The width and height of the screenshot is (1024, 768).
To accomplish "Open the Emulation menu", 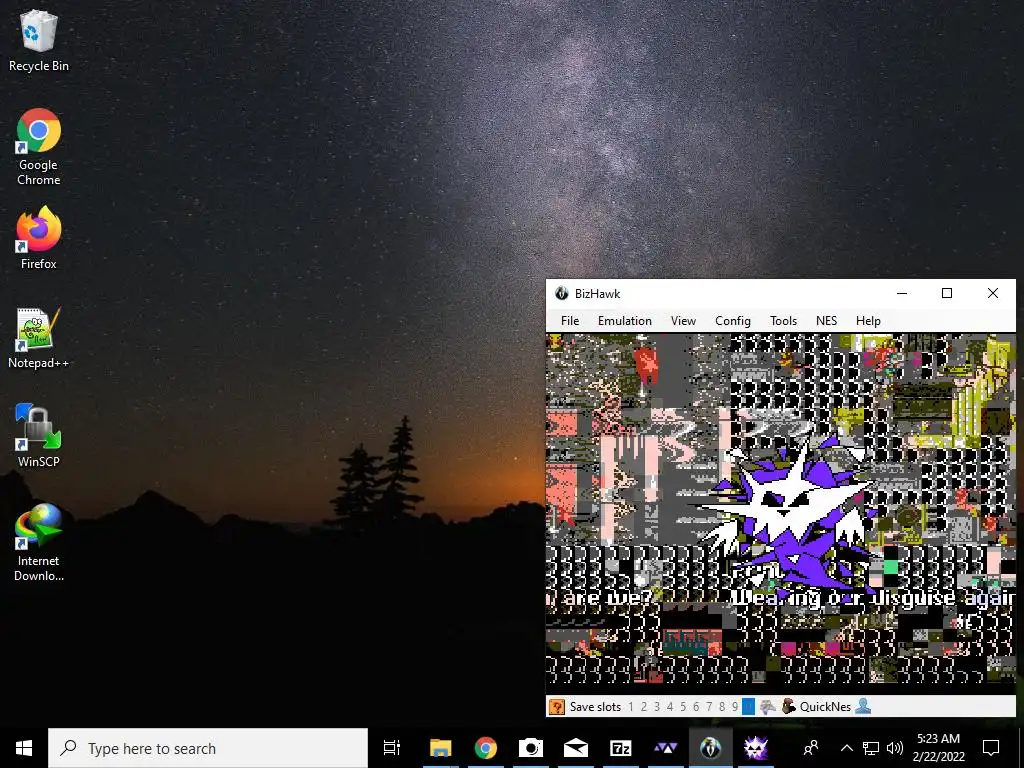I will tap(624, 321).
